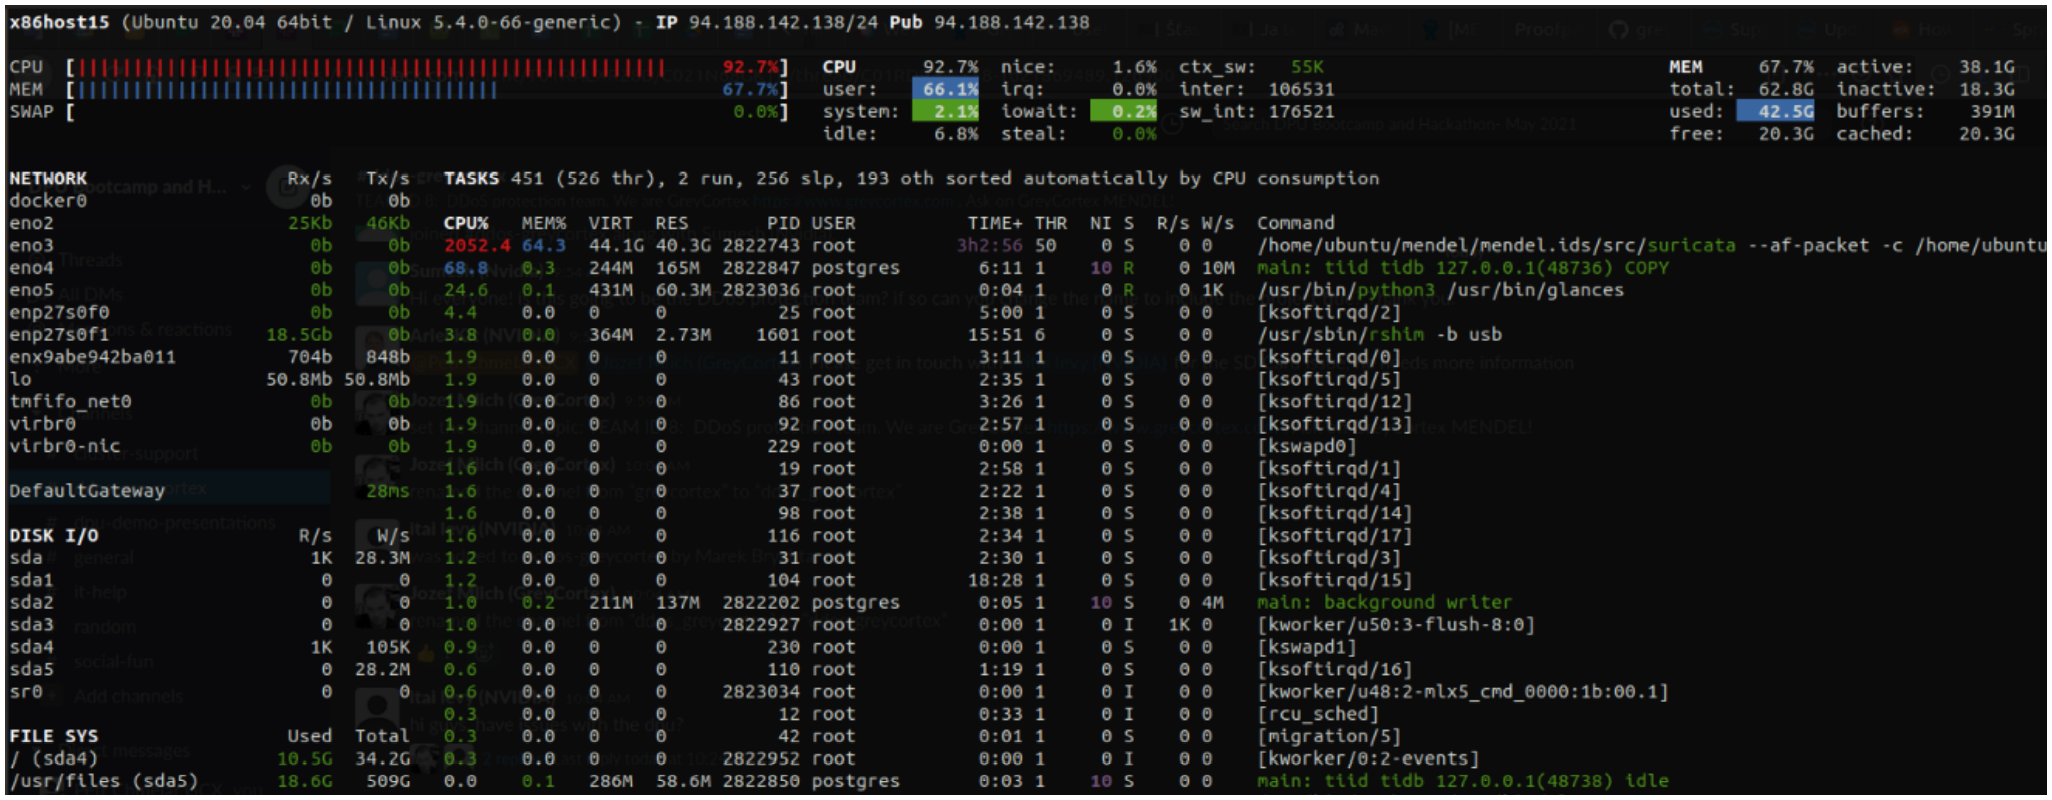2052x800 pixels.
Task: Click the tiid tidb COPY postgres process
Action: tap(1463, 268)
